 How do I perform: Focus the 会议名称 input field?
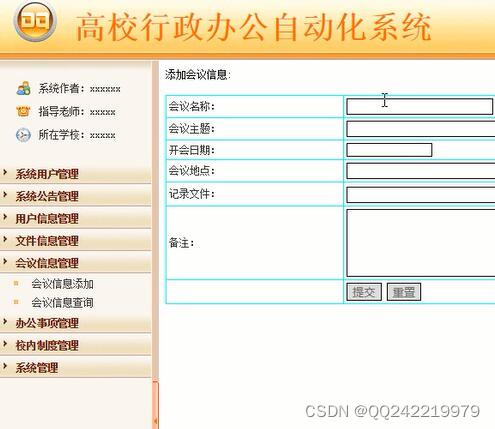pos(420,107)
